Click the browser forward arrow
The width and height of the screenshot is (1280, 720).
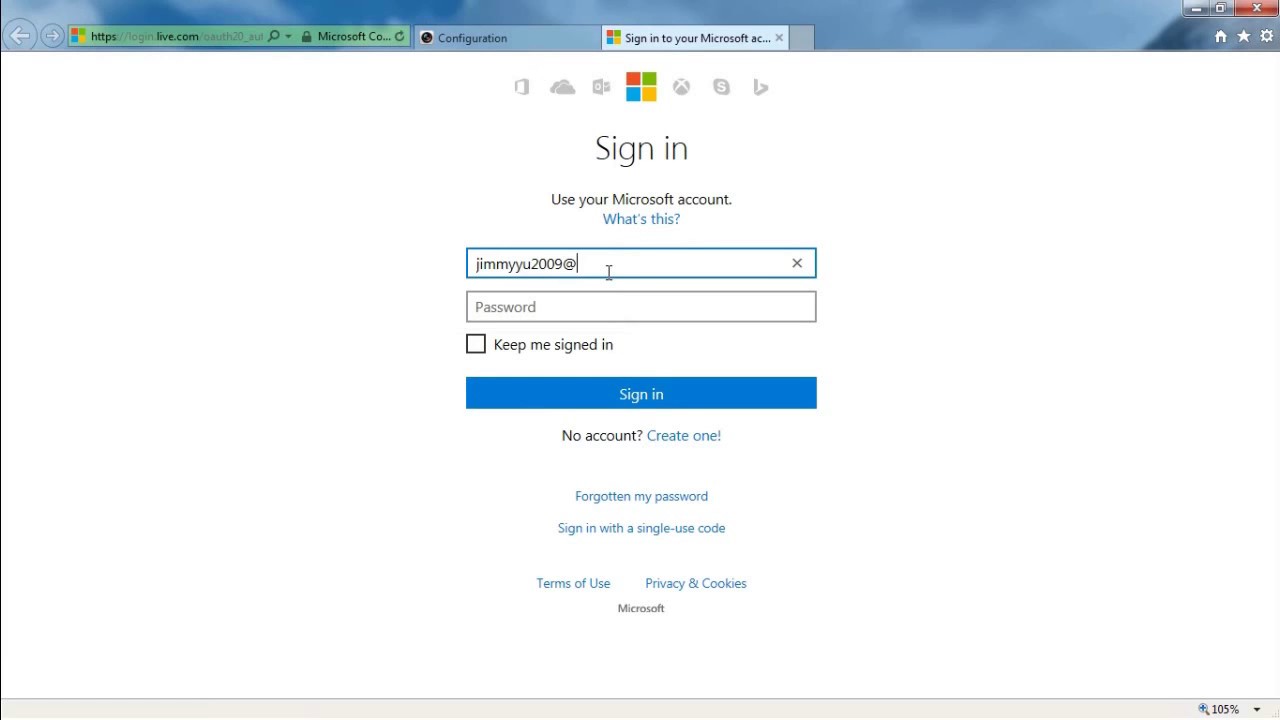[x=52, y=36]
